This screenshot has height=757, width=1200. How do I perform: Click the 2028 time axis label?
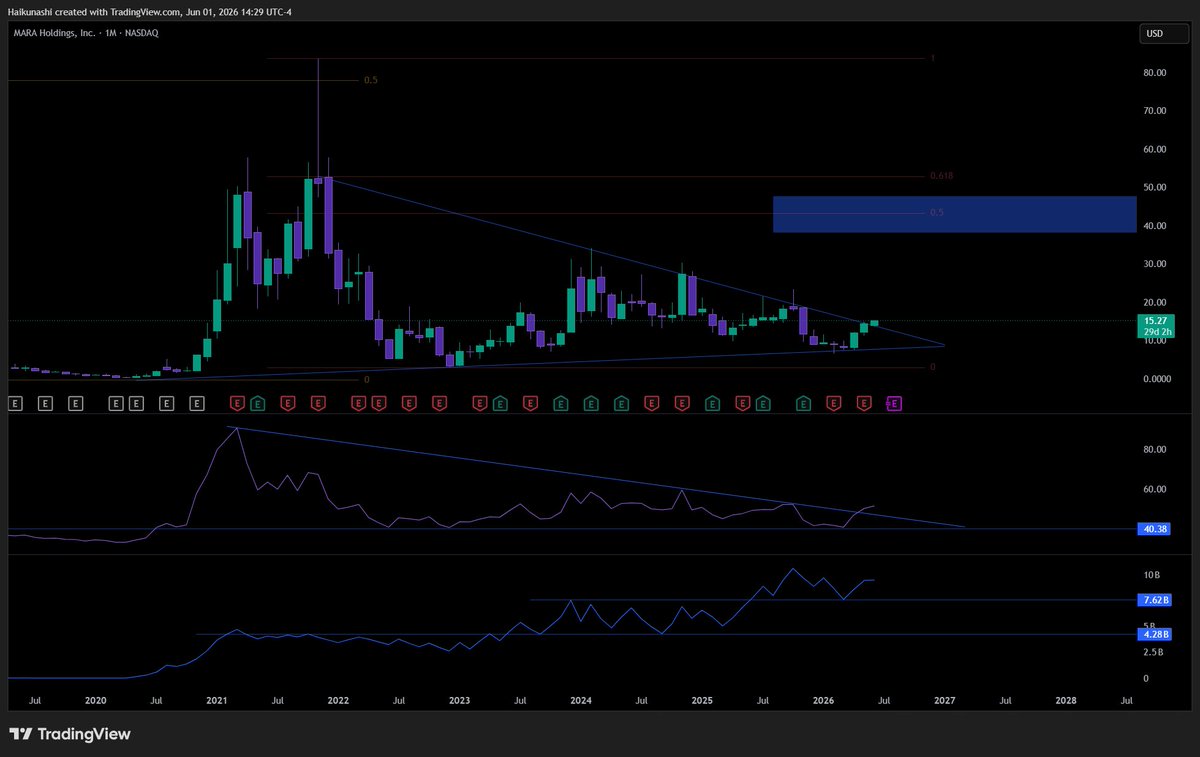(1066, 701)
